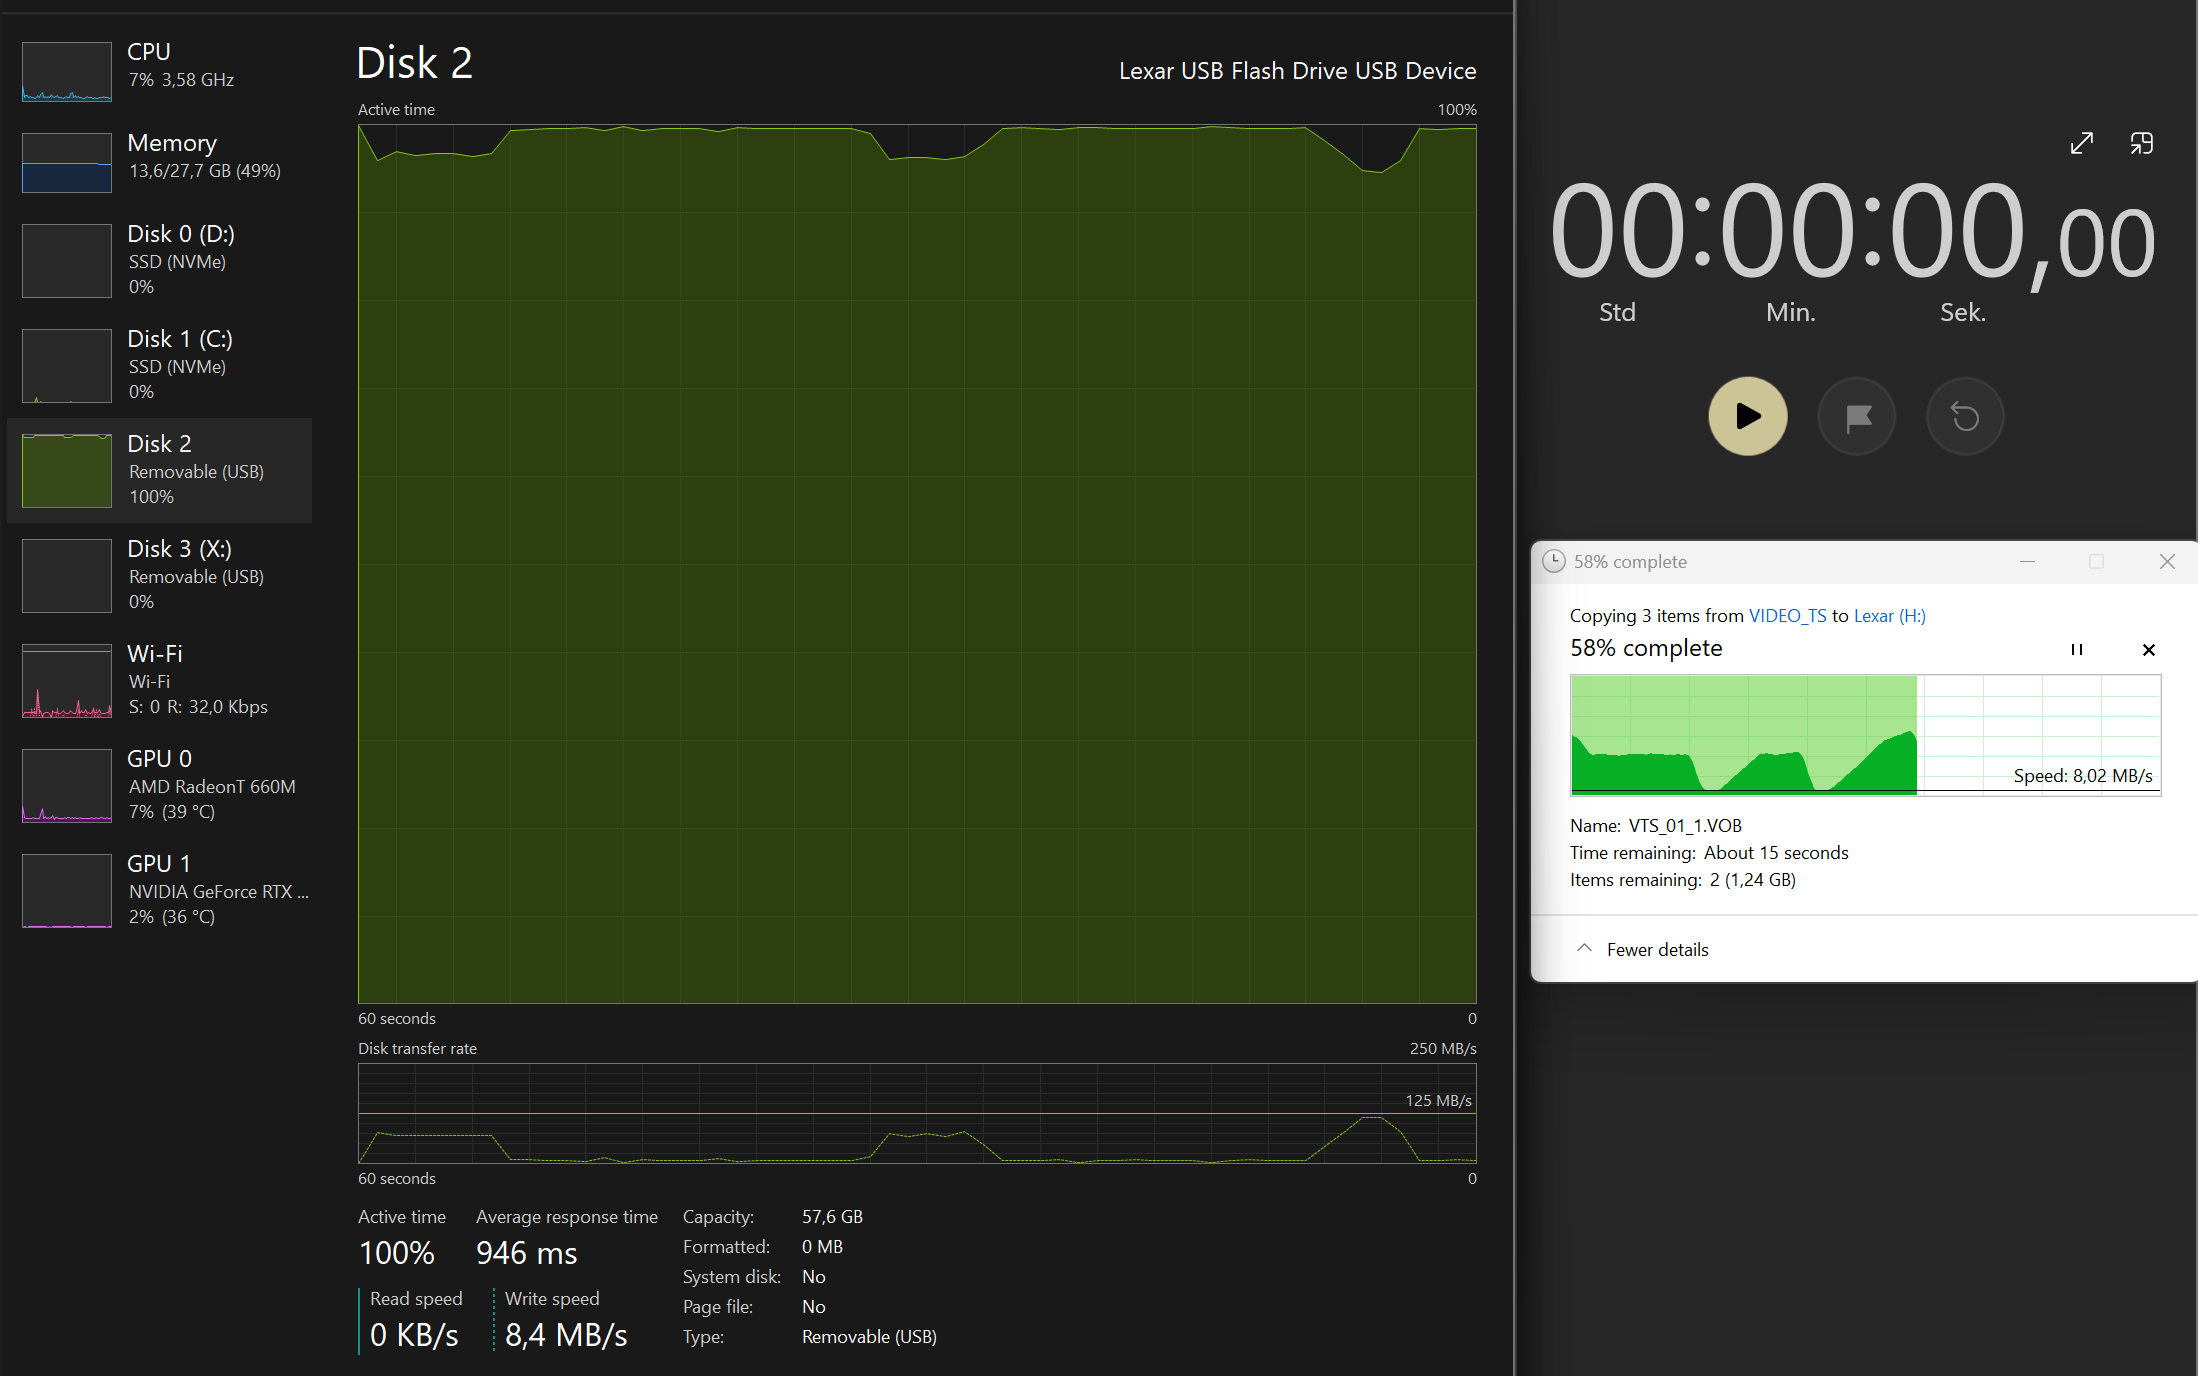Start the stopwatch with play button
Viewport: 2198px width, 1376px height.
point(1747,416)
